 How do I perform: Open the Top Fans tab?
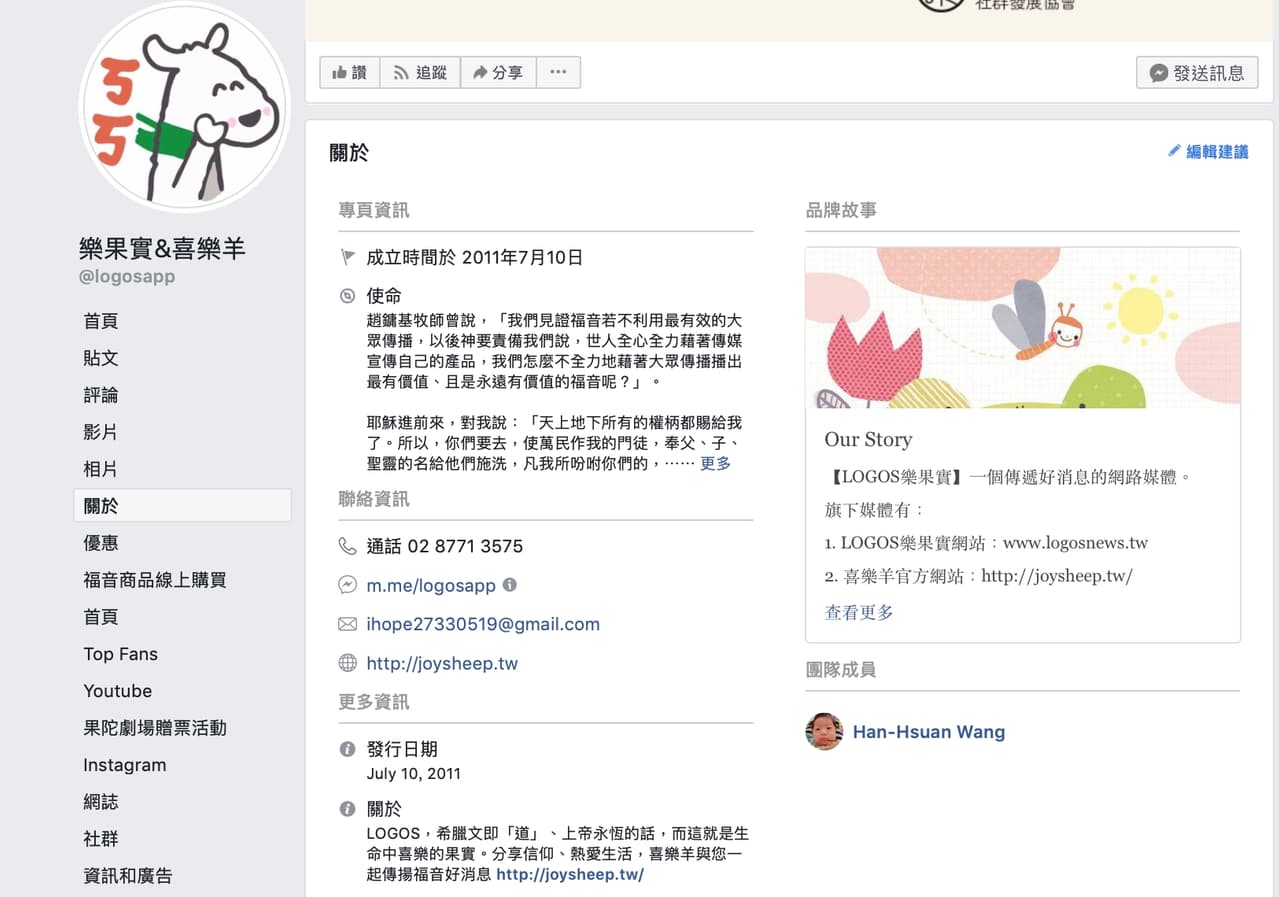(x=121, y=654)
